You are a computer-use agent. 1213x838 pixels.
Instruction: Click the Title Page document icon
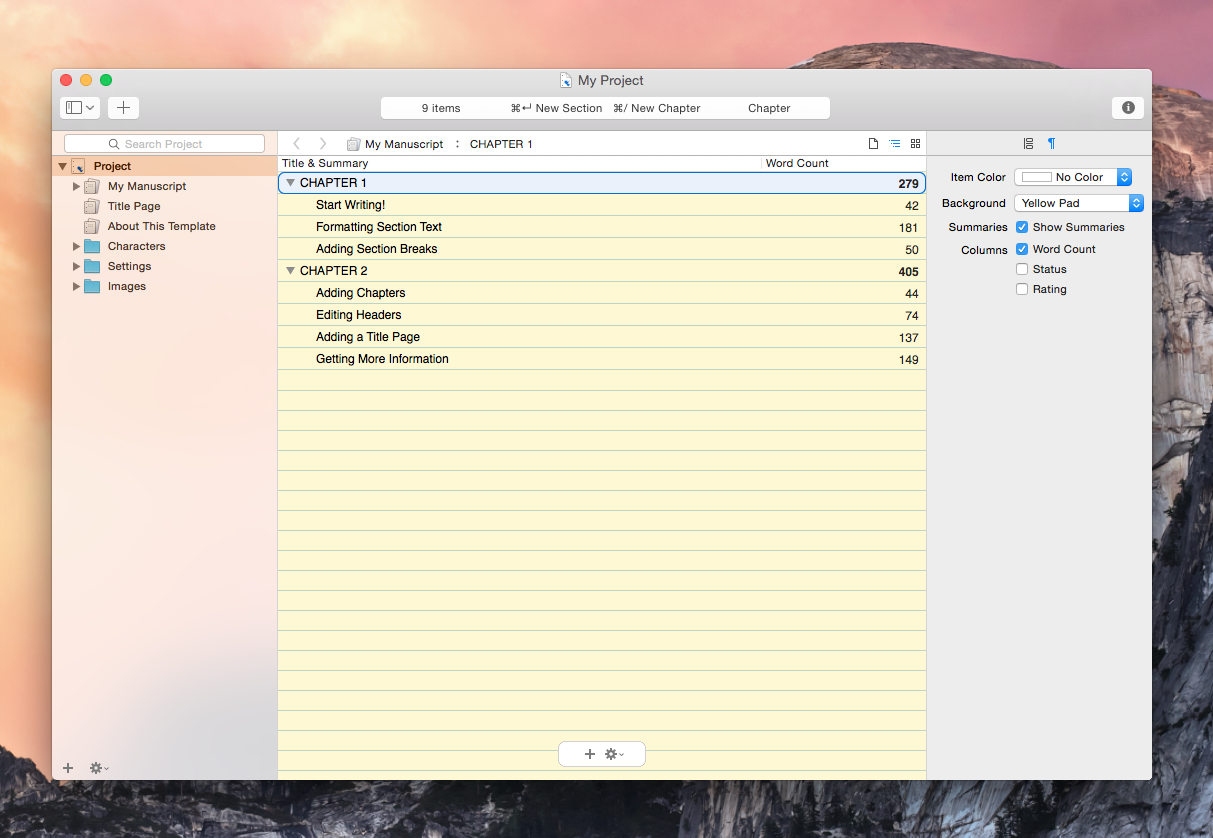[92, 206]
